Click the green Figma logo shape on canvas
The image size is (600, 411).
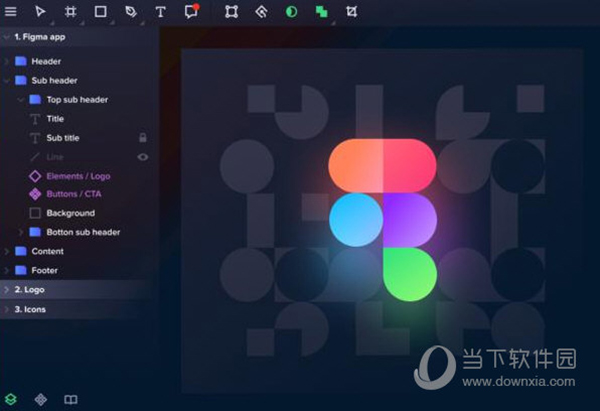coord(408,273)
